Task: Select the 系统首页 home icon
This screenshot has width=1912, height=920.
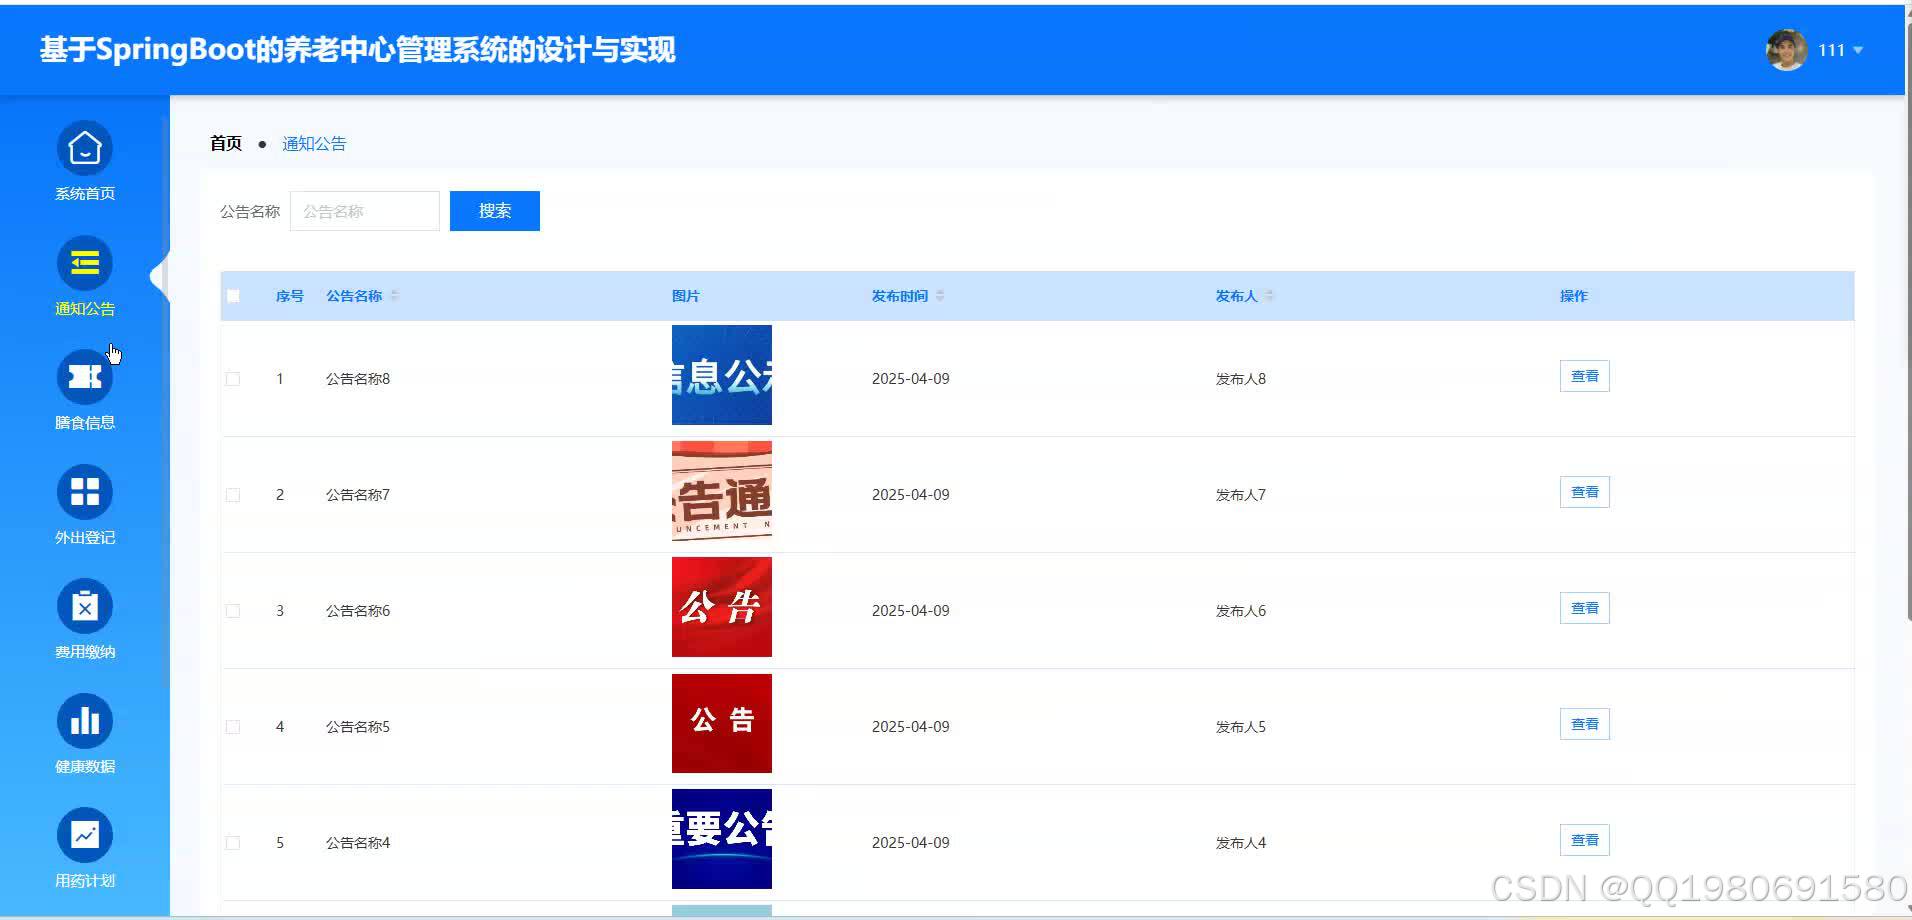Action: coord(85,148)
